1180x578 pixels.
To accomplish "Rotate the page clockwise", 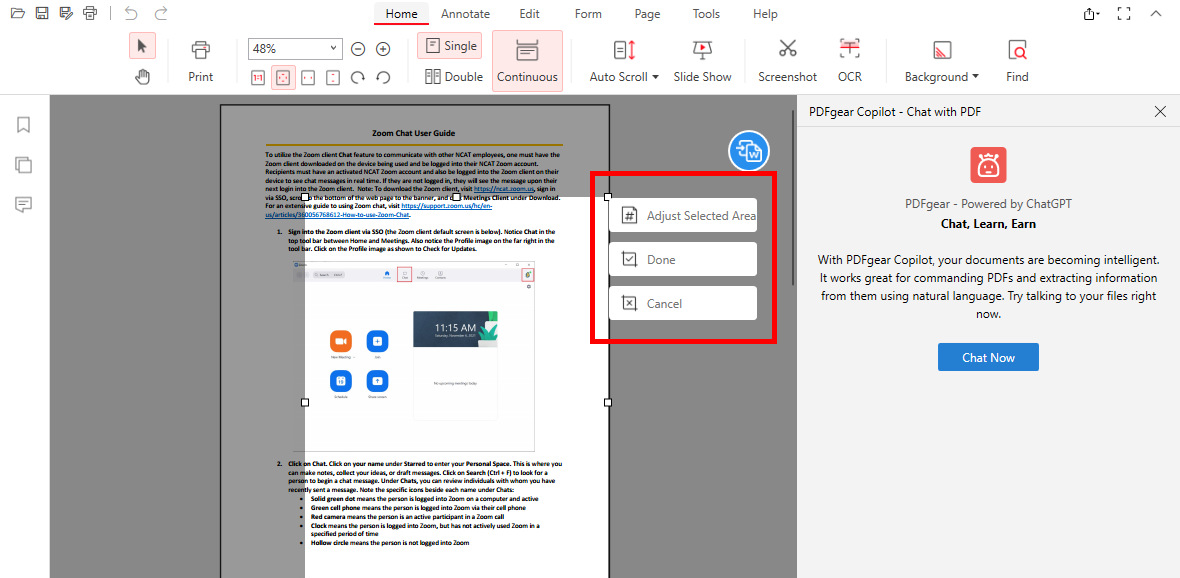I will (358, 76).
